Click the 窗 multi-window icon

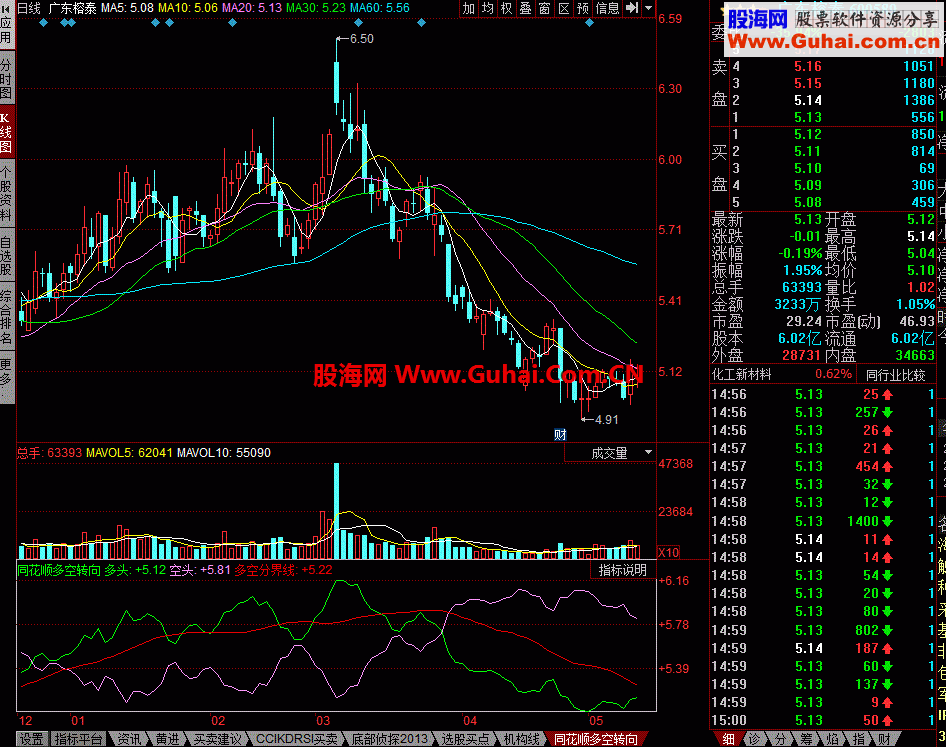(545, 8)
